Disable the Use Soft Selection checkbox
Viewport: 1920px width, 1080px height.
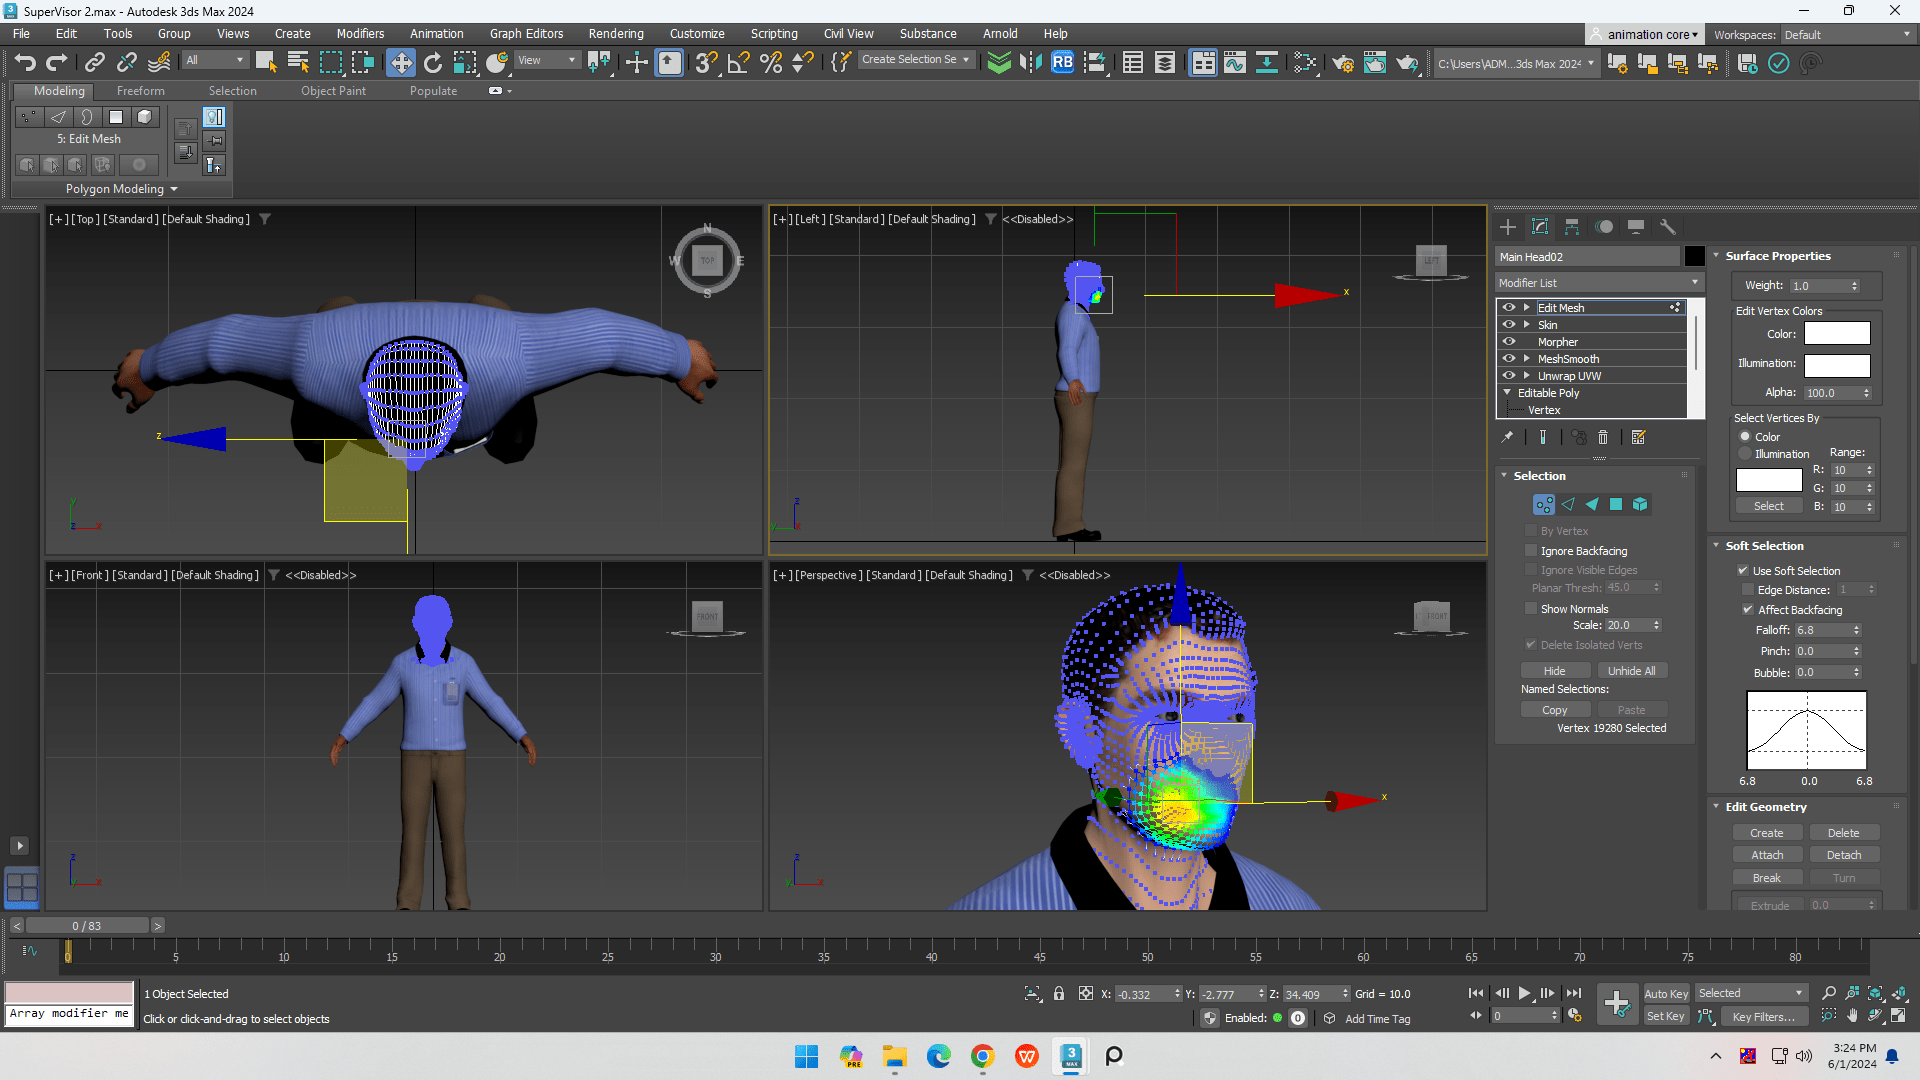pos(1743,571)
